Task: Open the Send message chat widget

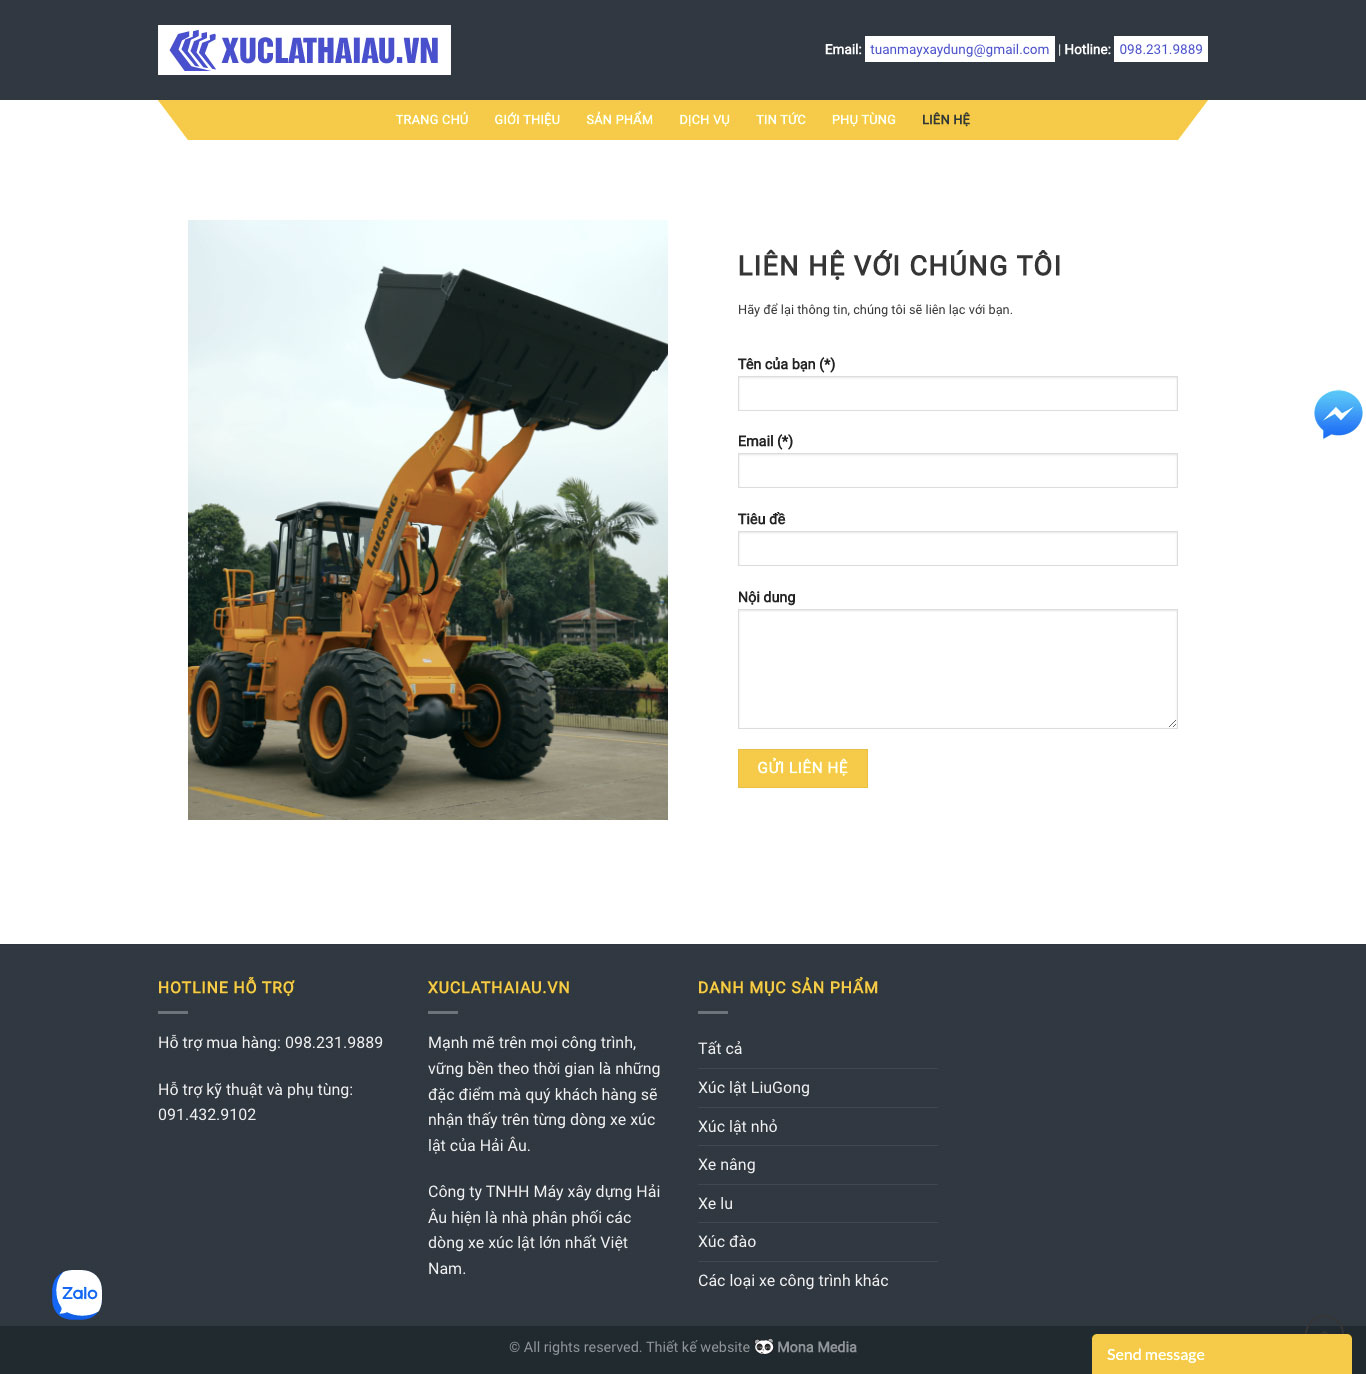Action: tap(1222, 1354)
